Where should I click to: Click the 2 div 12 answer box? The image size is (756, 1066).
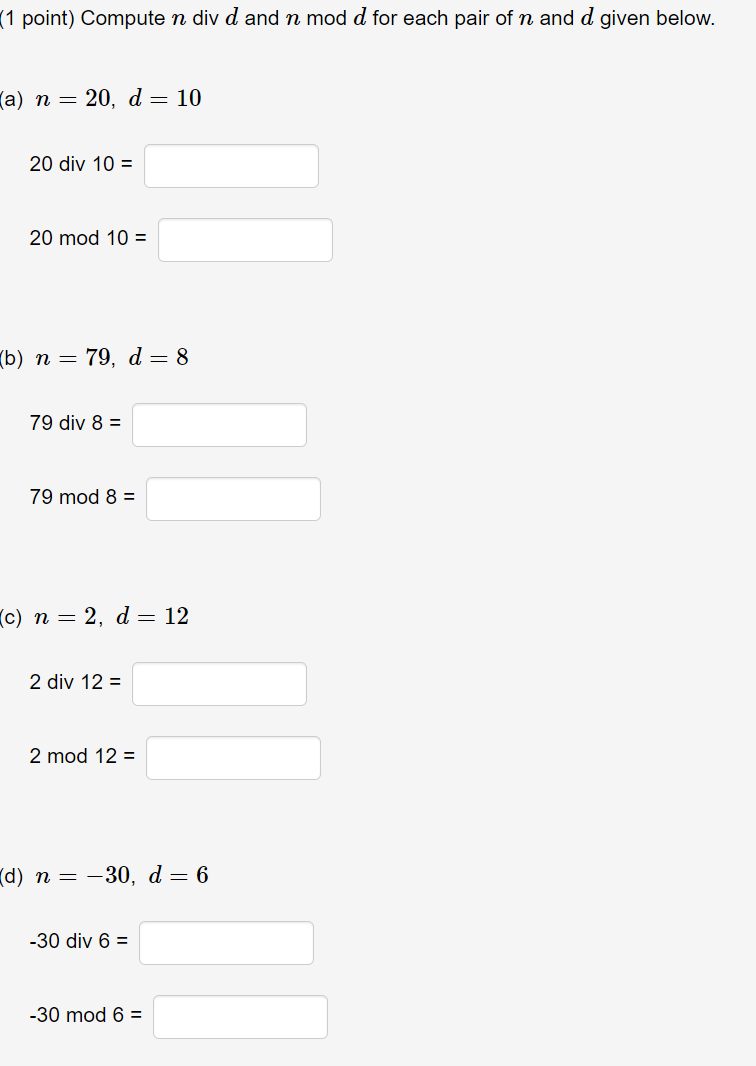(219, 683)
